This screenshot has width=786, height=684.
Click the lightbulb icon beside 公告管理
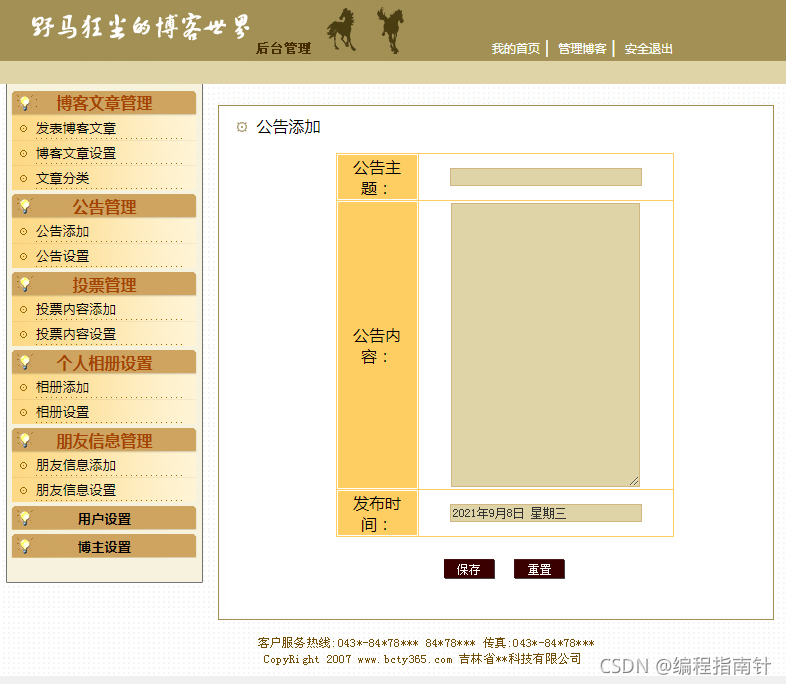(x=25, y=206)
